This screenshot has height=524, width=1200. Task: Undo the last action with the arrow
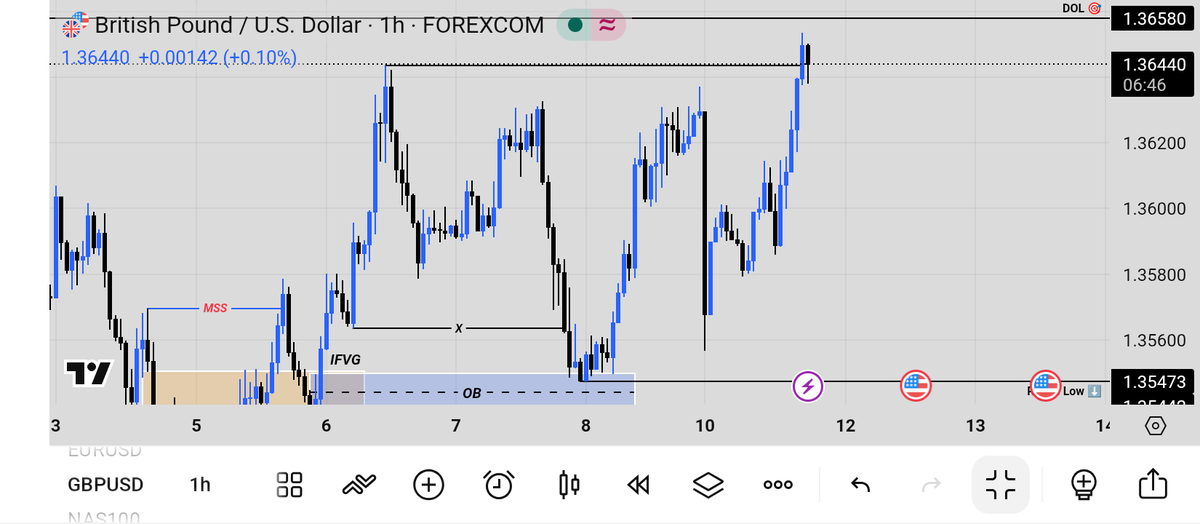pyautogui.click(x=860, y=485)
